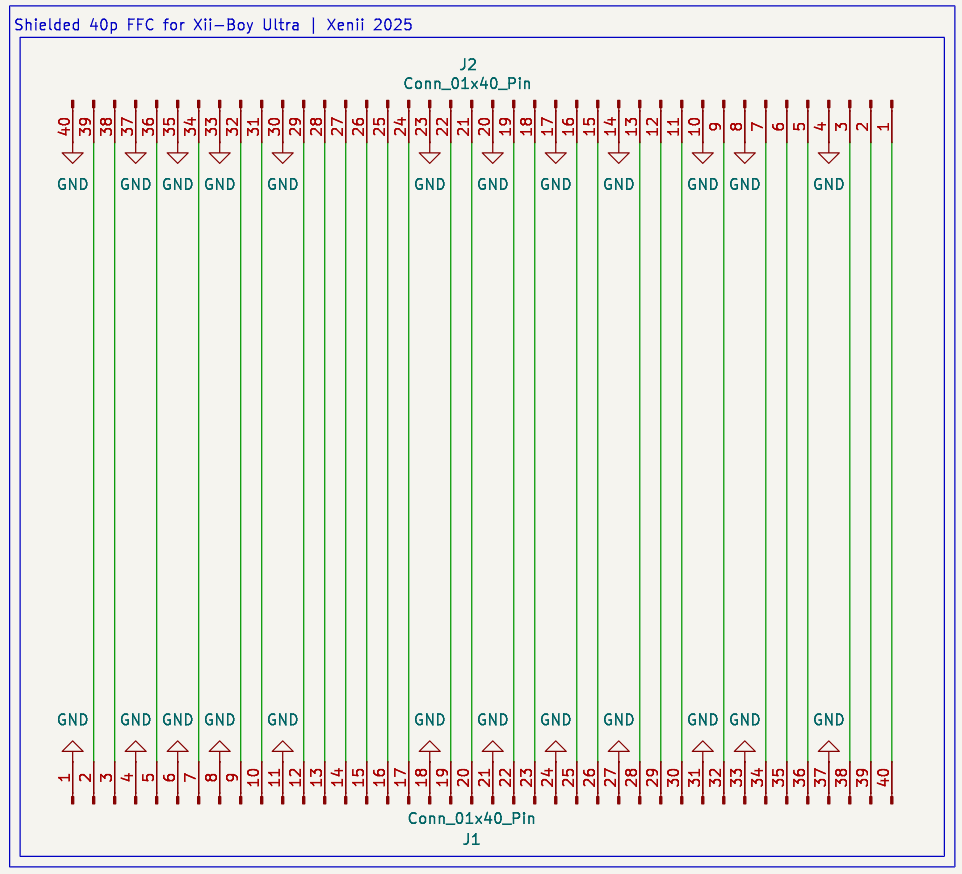This screenshot has width=962, height=874.
Task: Click pin number 15 on connector J1
Action: [x=358, y=778]
